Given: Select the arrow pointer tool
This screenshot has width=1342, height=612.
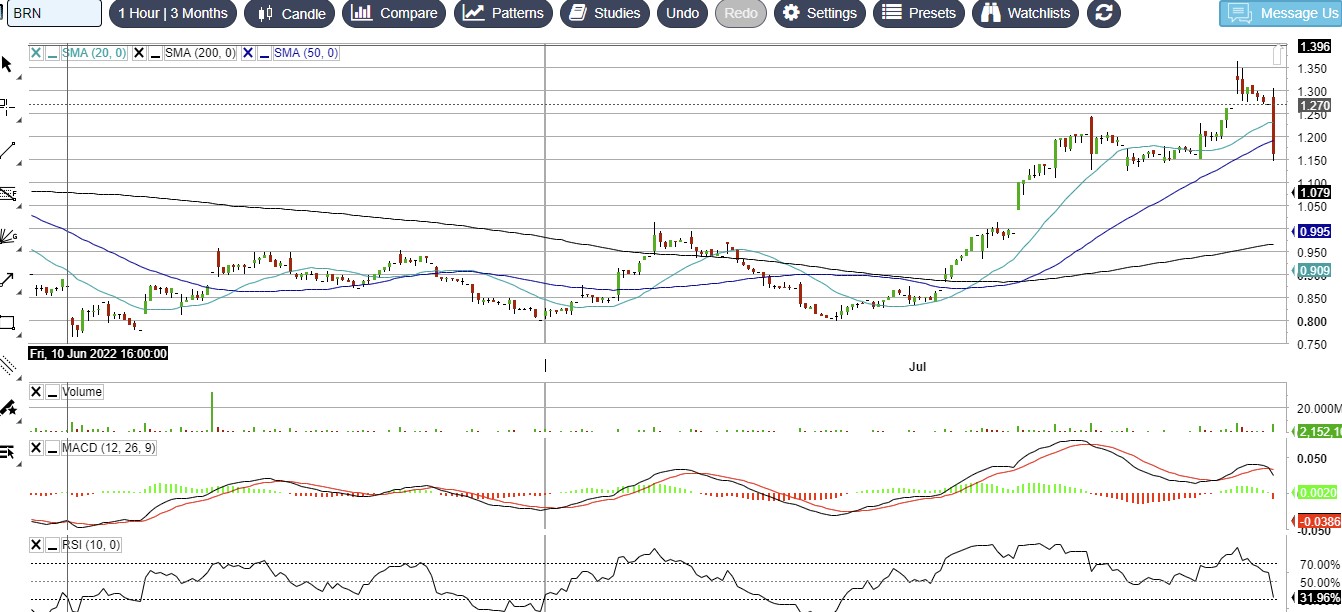Looking at the screenshot, I should click(7, 65).
